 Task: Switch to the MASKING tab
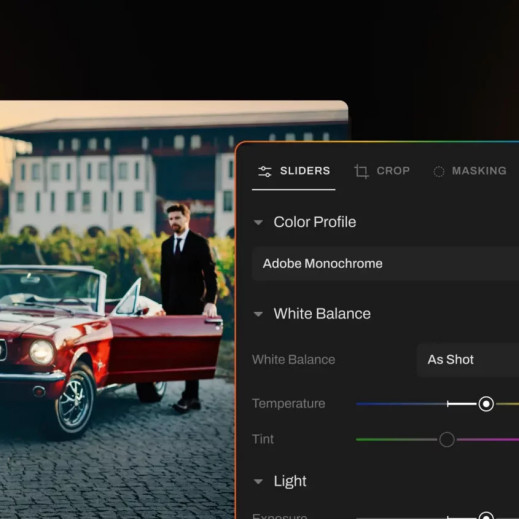click(x=470, y=171)
